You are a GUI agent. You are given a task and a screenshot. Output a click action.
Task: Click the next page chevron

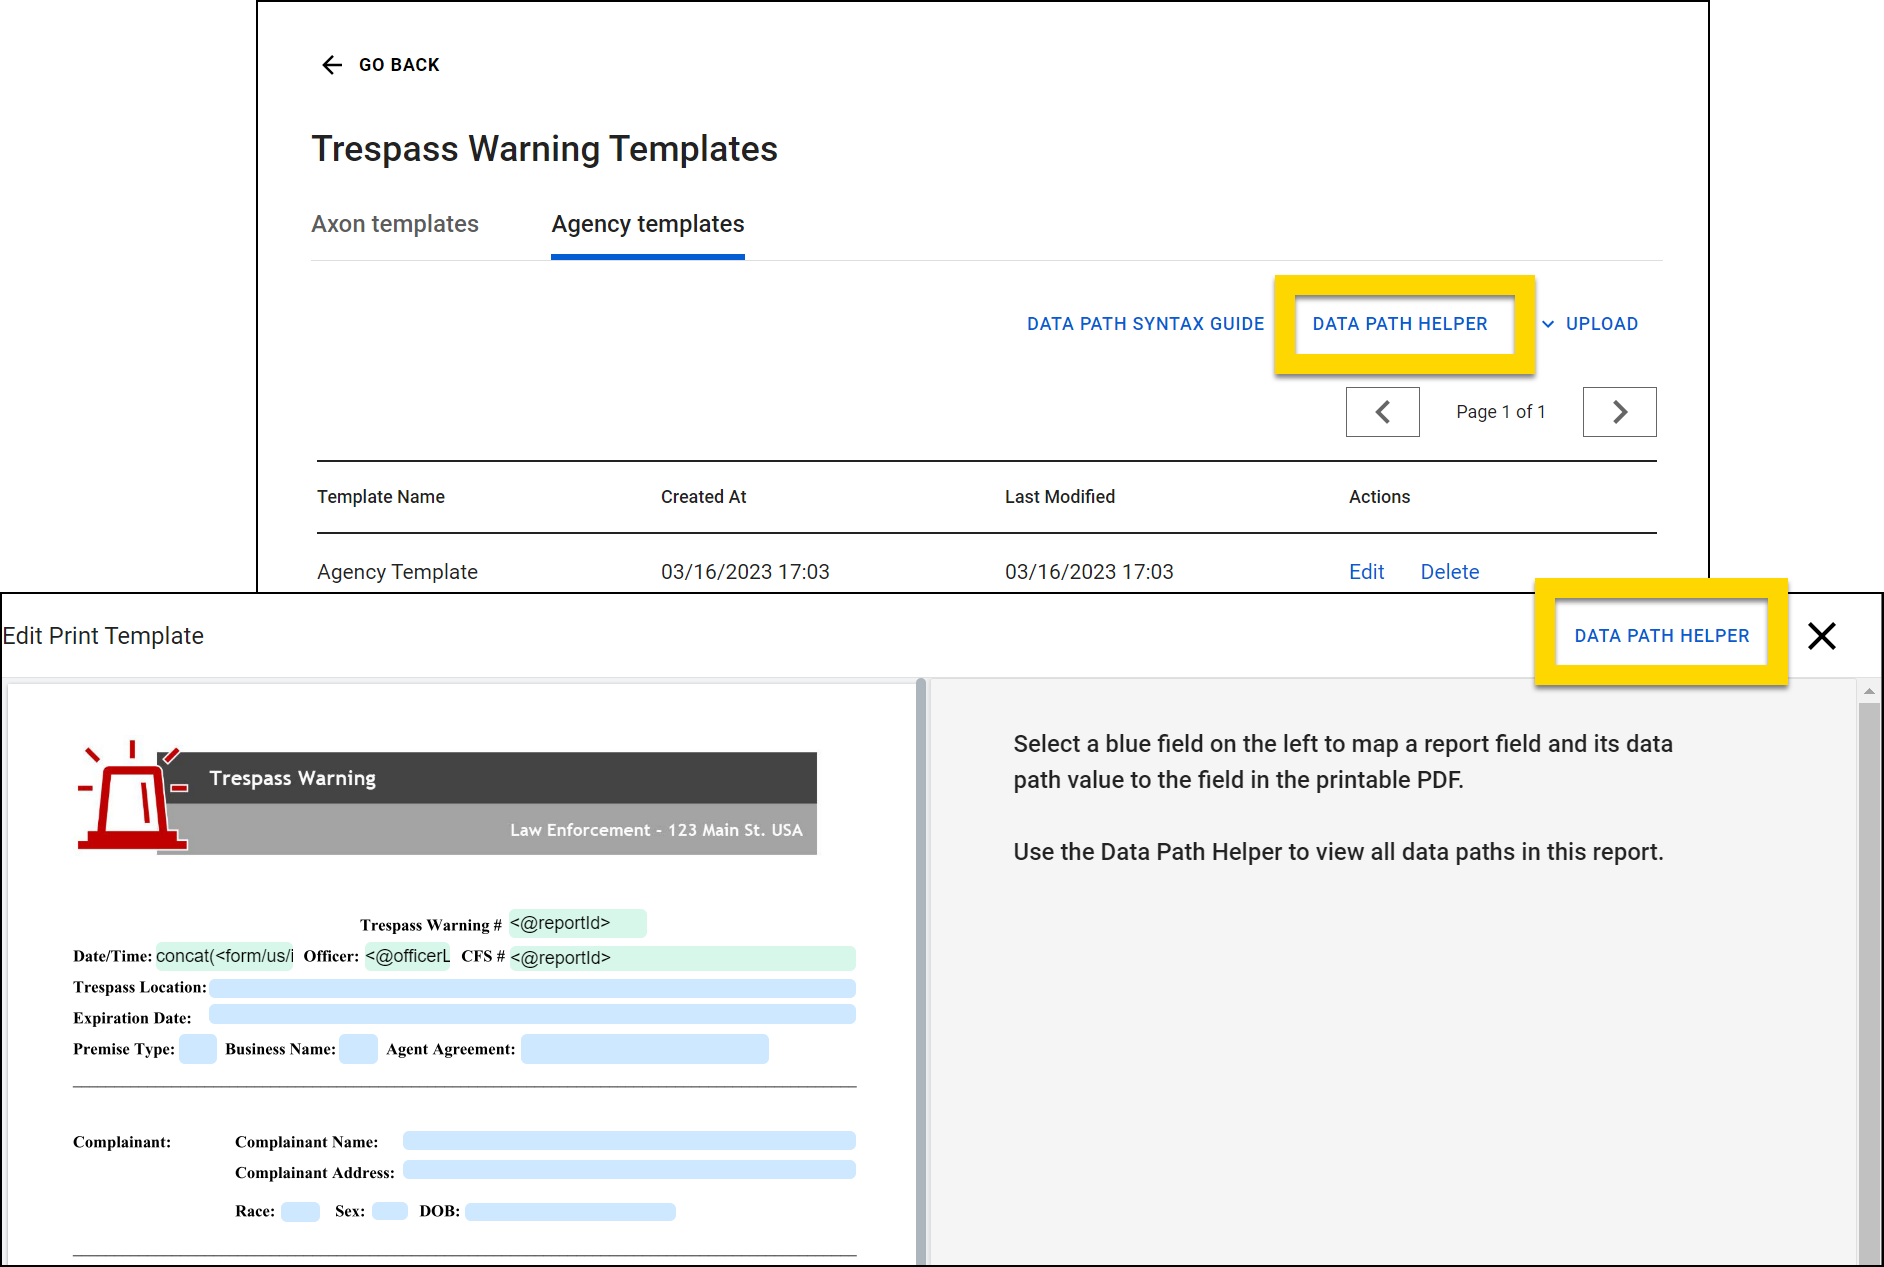tap(1619, 411)
